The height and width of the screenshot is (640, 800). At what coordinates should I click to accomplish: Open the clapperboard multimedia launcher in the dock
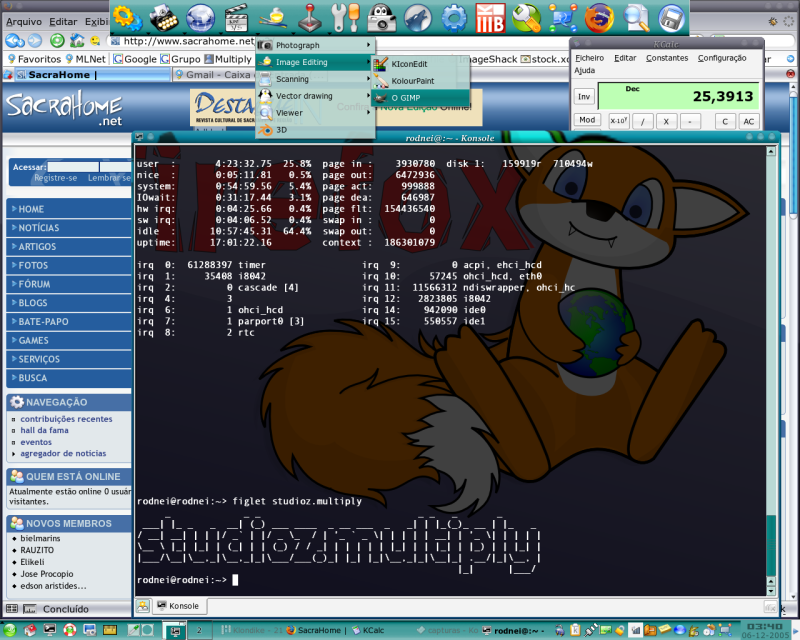click(236, 18)
